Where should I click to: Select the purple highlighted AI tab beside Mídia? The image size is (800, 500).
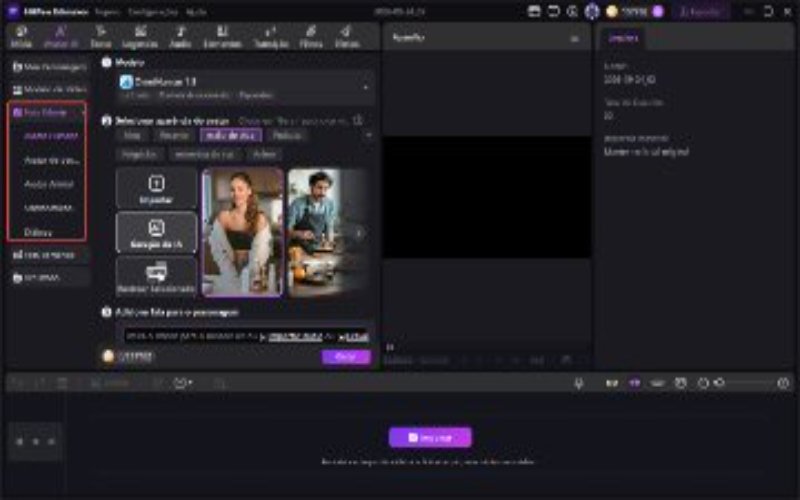60,37
